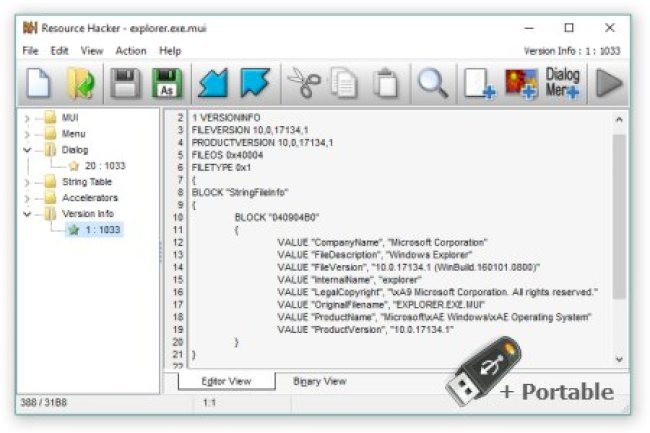Switch to the Editor View tab
Viewport: 650px width, 433px height.
[x=226, y=381]
